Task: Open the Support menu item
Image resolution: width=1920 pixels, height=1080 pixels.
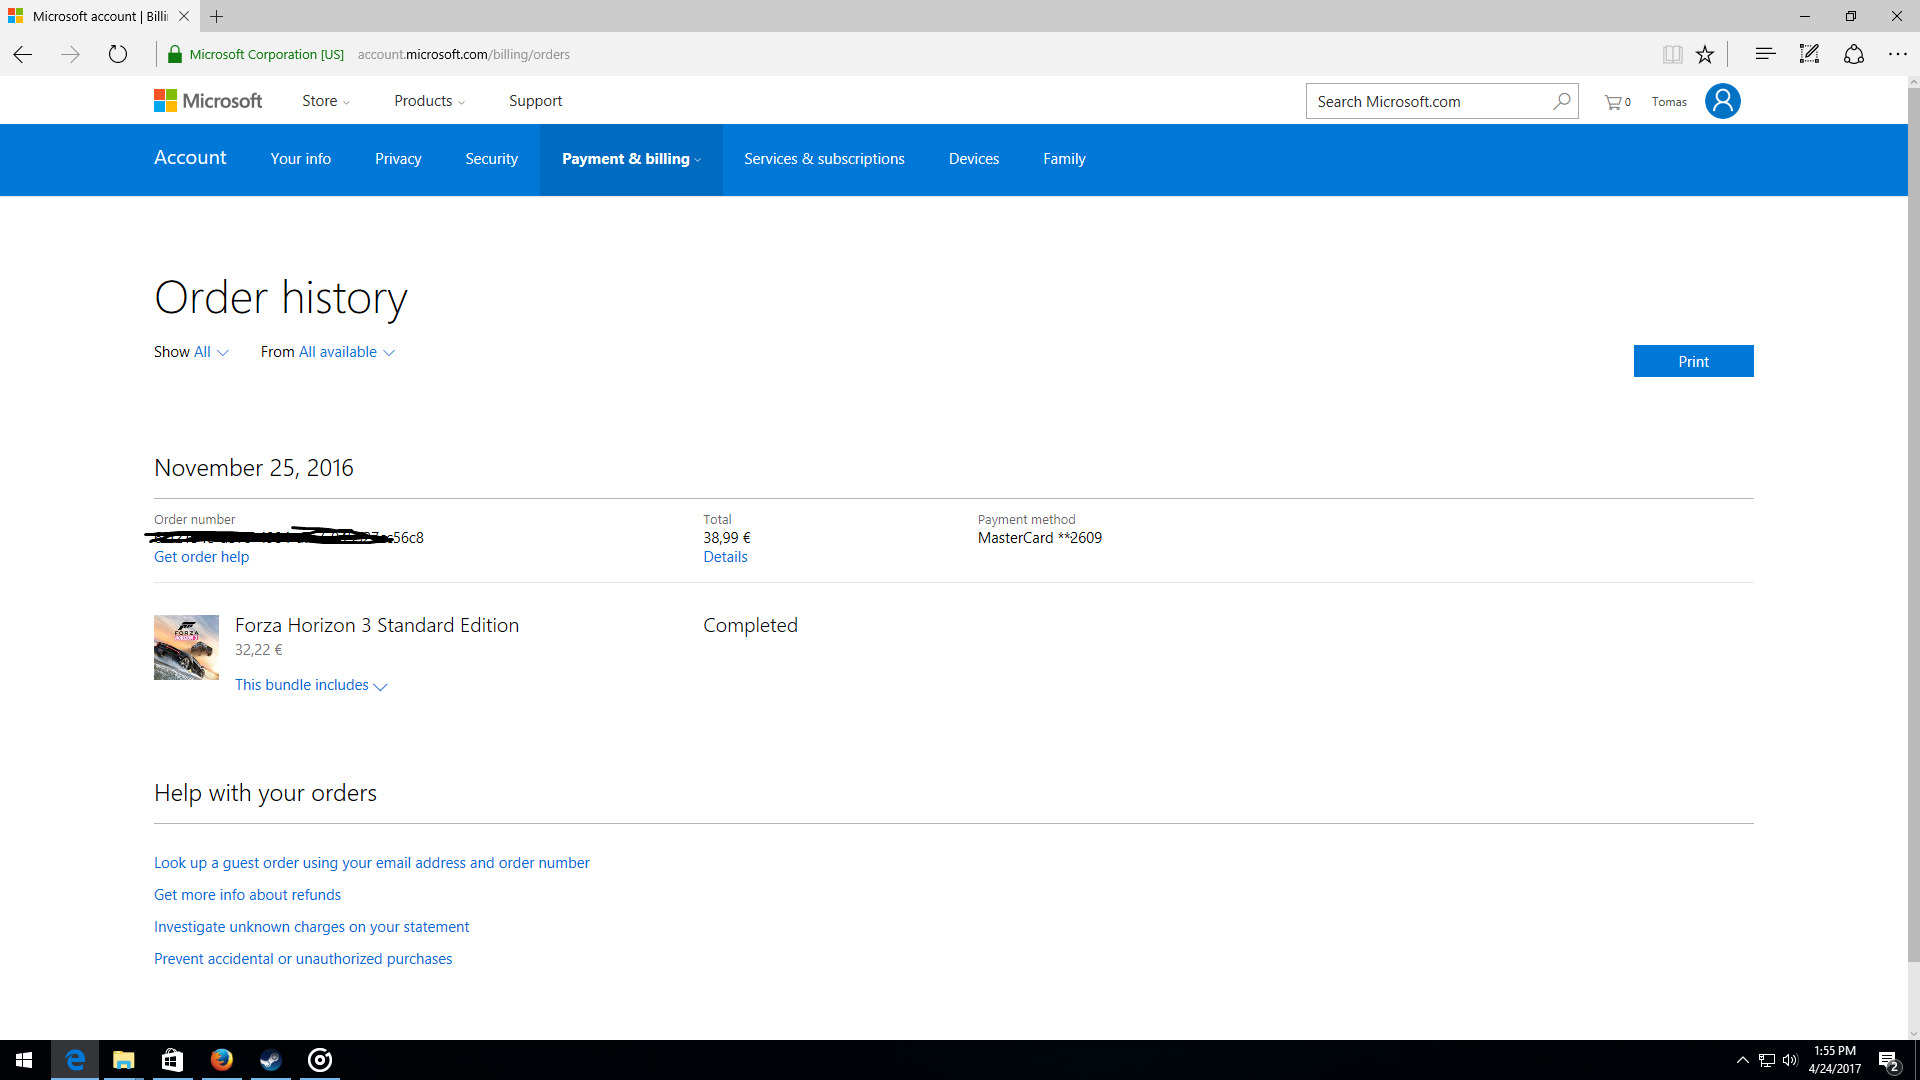Action: (535, 101)
